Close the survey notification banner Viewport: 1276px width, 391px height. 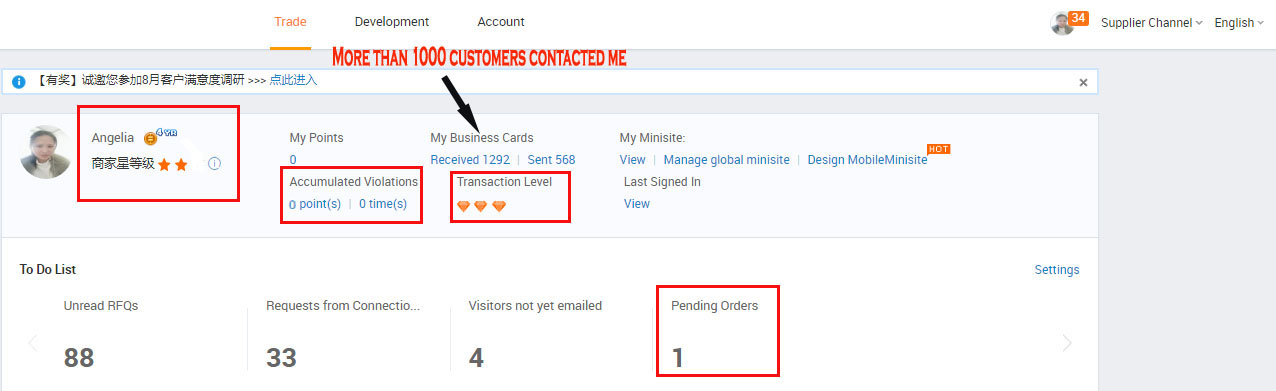1083,82
